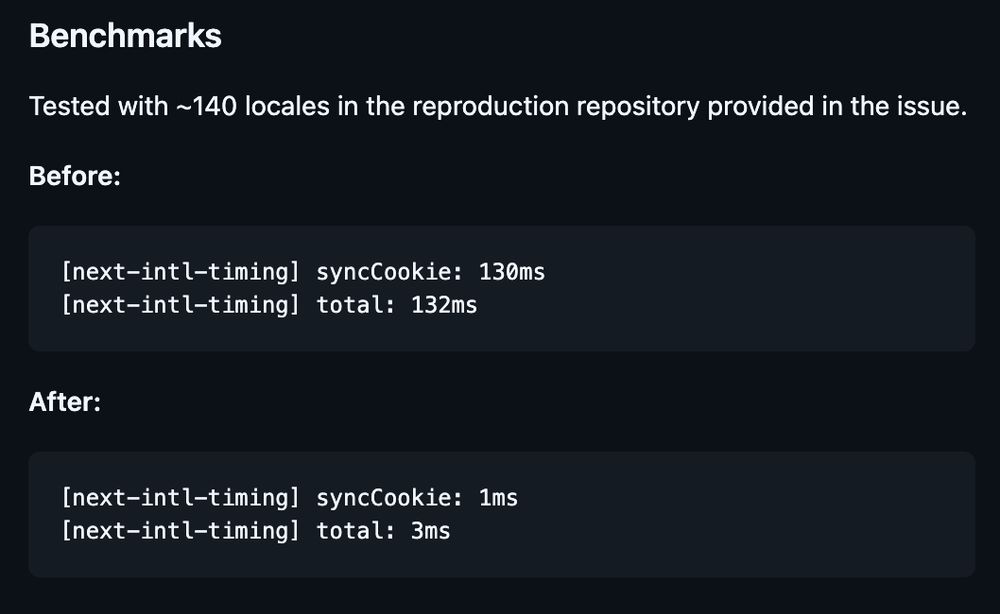Click the 132ms total value
Screen dimensions: 1000x614
point(444,305)
